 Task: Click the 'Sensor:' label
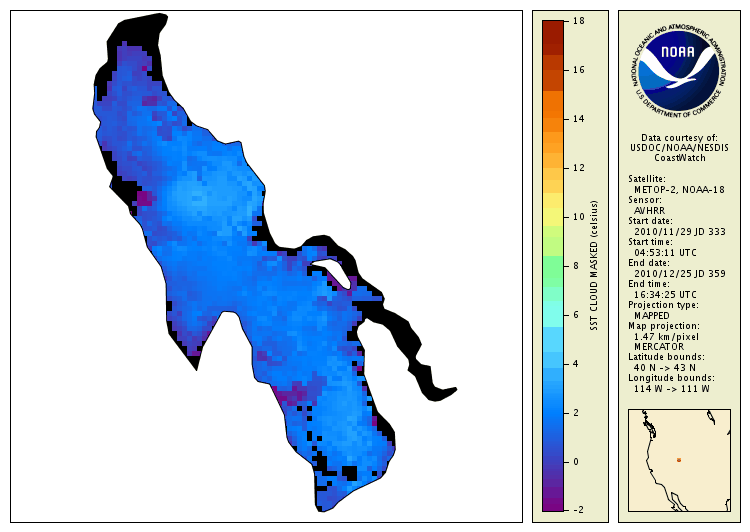coord(645,200)
